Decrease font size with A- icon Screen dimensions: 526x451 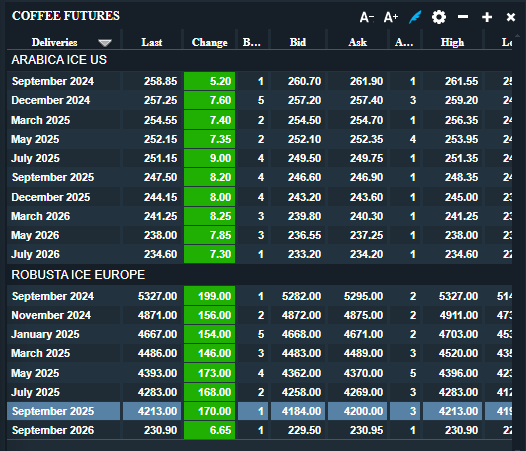point(367,17)
